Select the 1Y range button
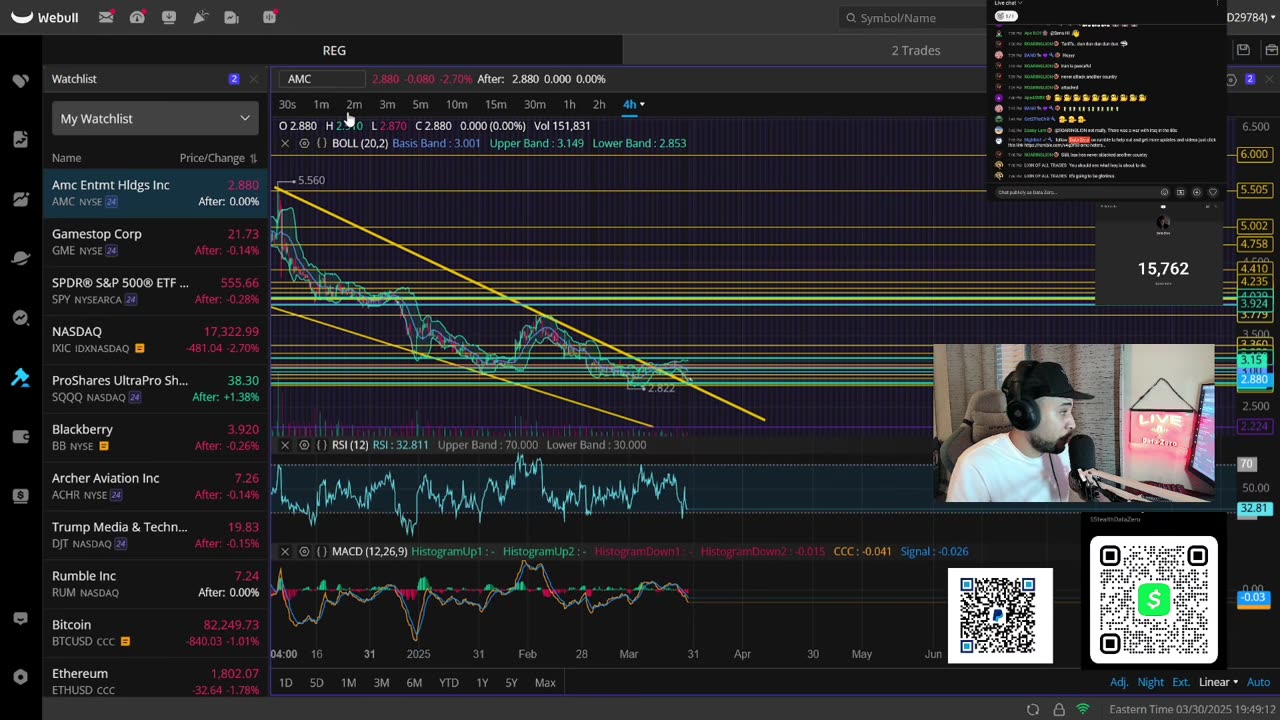 coord(482,682)
